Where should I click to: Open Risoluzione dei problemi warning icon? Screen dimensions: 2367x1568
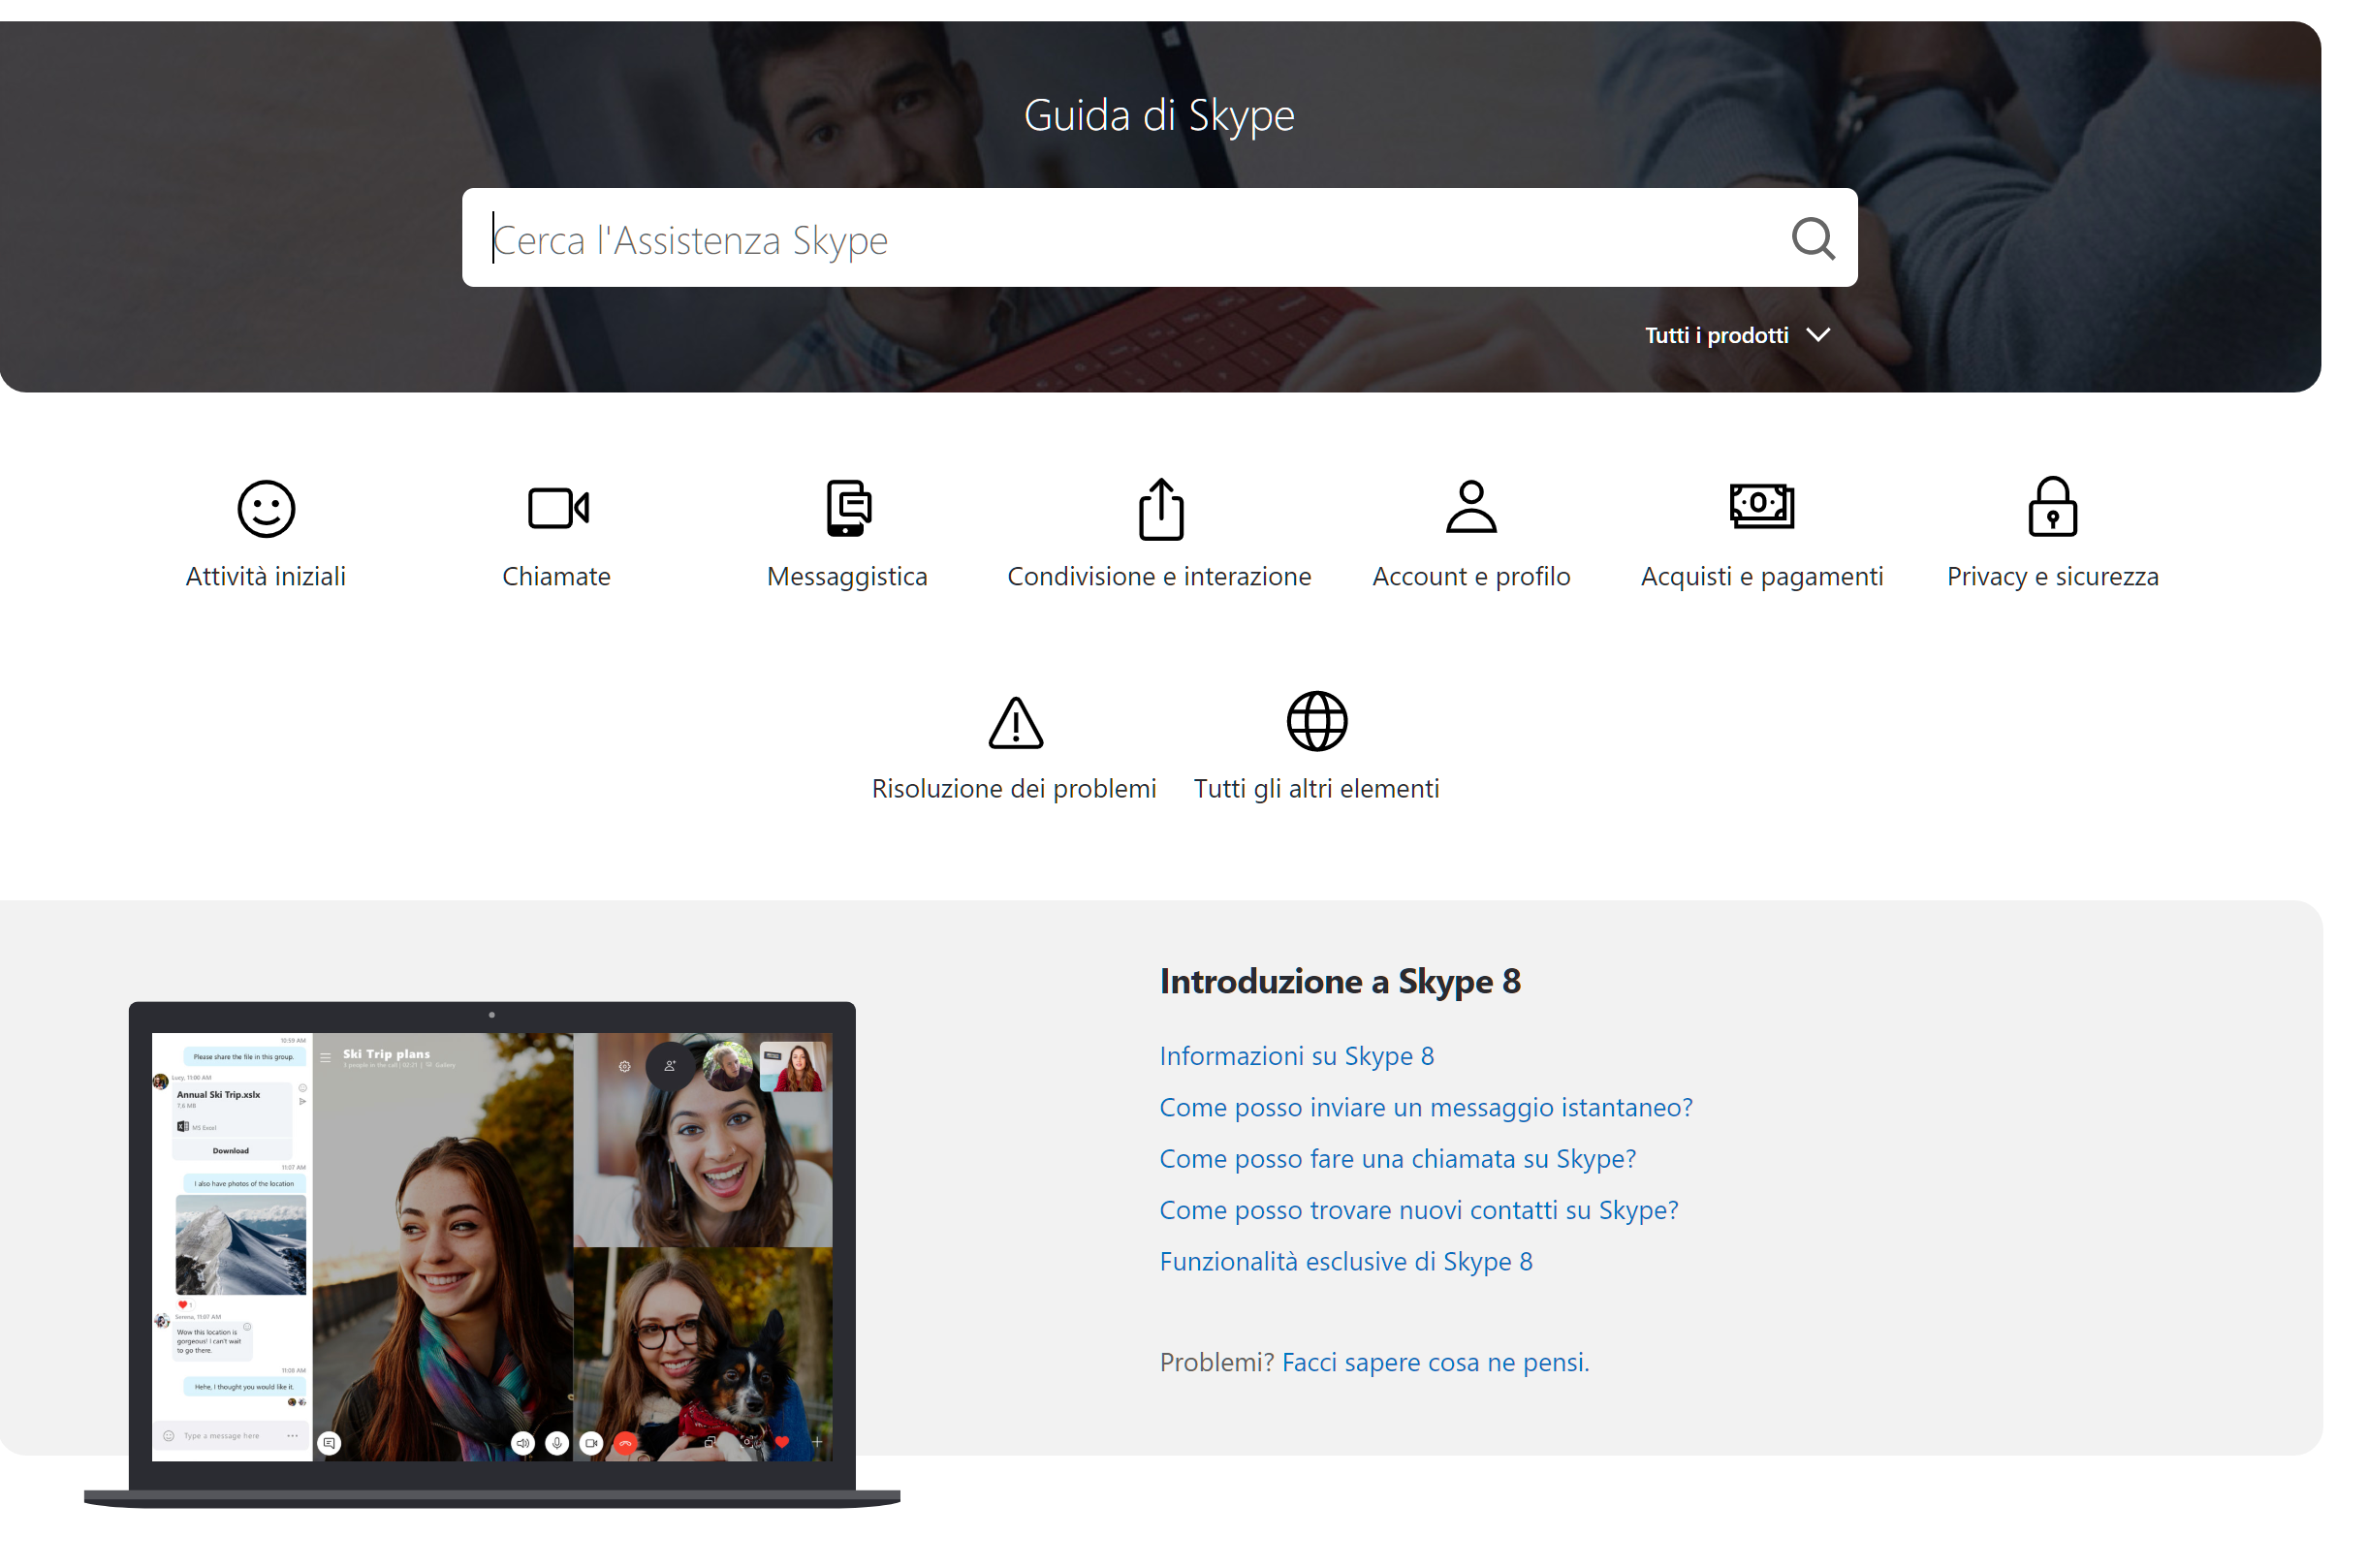point(1015,722)
